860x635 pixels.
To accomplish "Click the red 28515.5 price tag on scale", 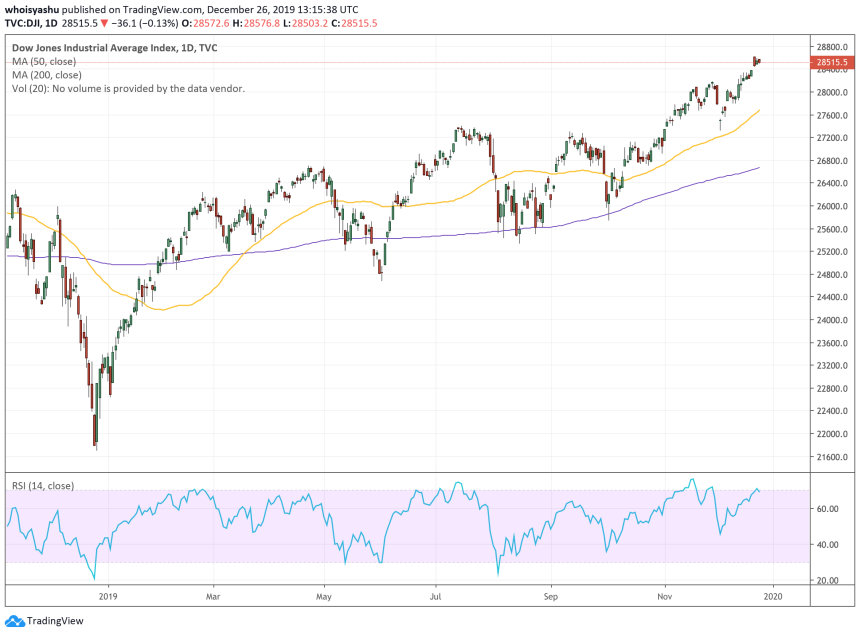I will click(831, 61).
